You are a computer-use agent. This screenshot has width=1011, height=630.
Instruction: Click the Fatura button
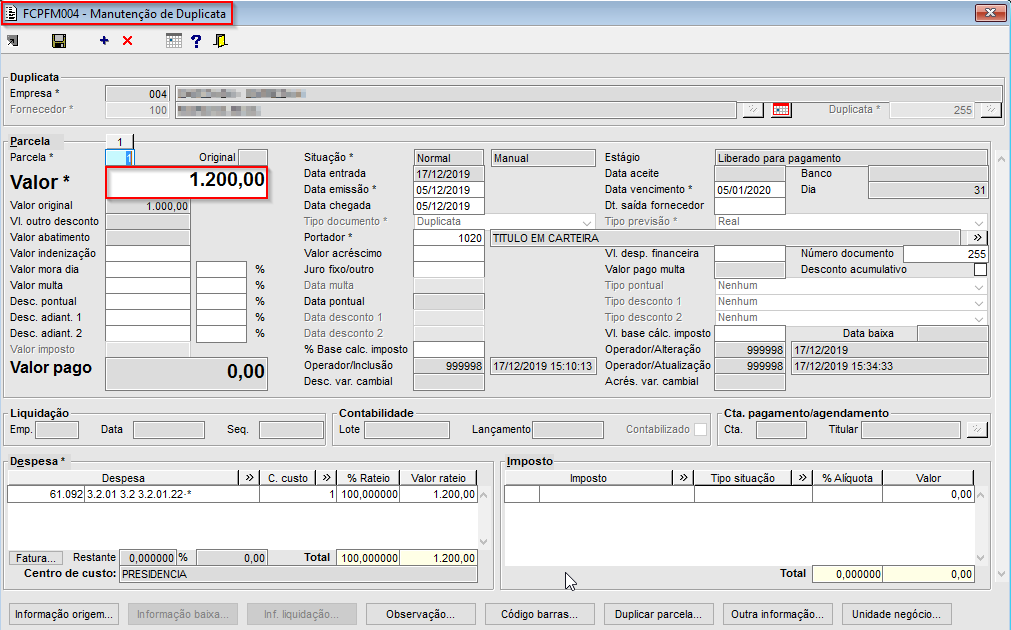point(36,558)
